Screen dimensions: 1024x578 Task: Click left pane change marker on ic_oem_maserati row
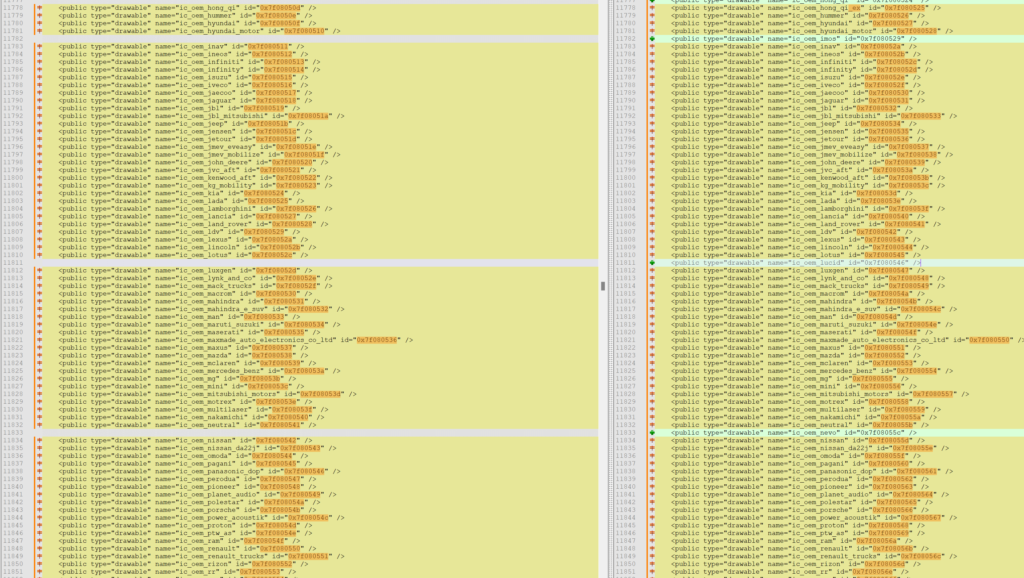click(40, 332)
